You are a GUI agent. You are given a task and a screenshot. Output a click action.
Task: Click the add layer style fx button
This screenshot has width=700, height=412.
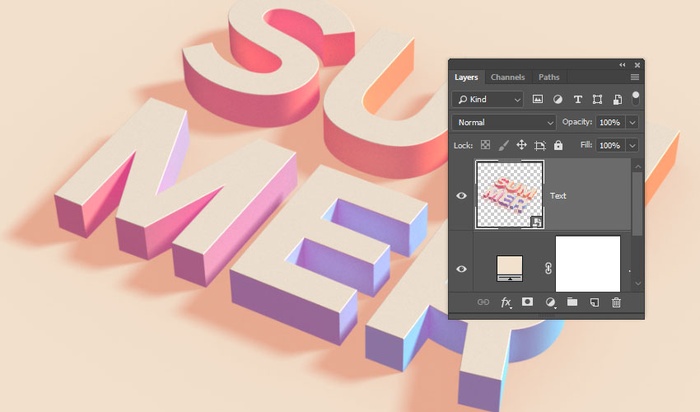click(506, 302)
